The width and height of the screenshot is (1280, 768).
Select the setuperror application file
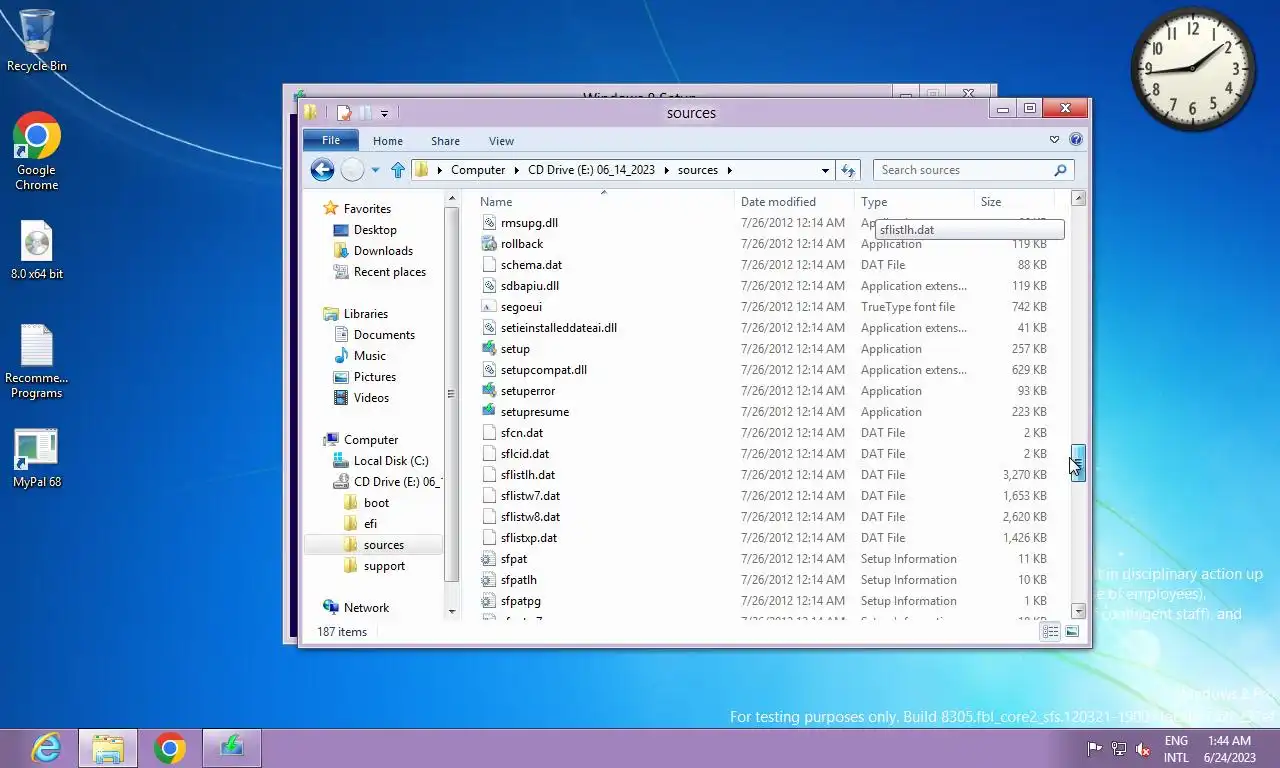528,391
